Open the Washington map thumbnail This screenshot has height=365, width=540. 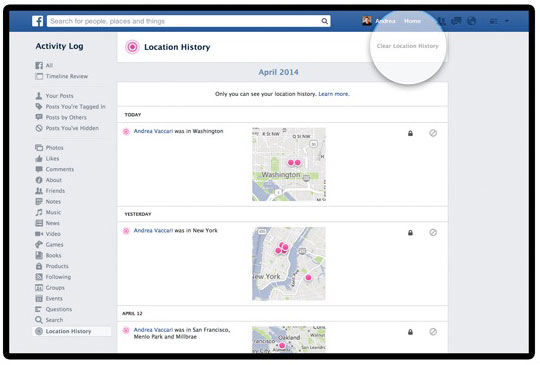coord(289,164)
